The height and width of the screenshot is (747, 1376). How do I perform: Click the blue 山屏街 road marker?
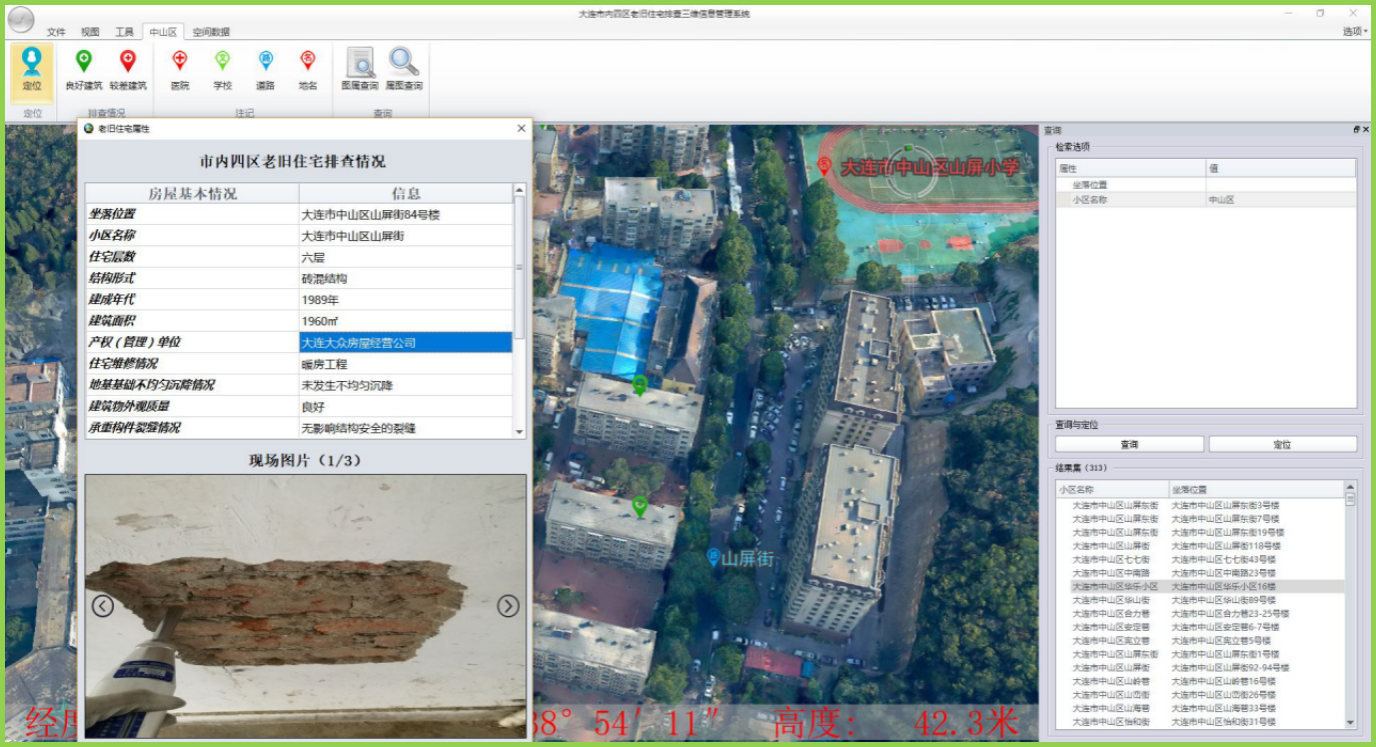point(713,557)
